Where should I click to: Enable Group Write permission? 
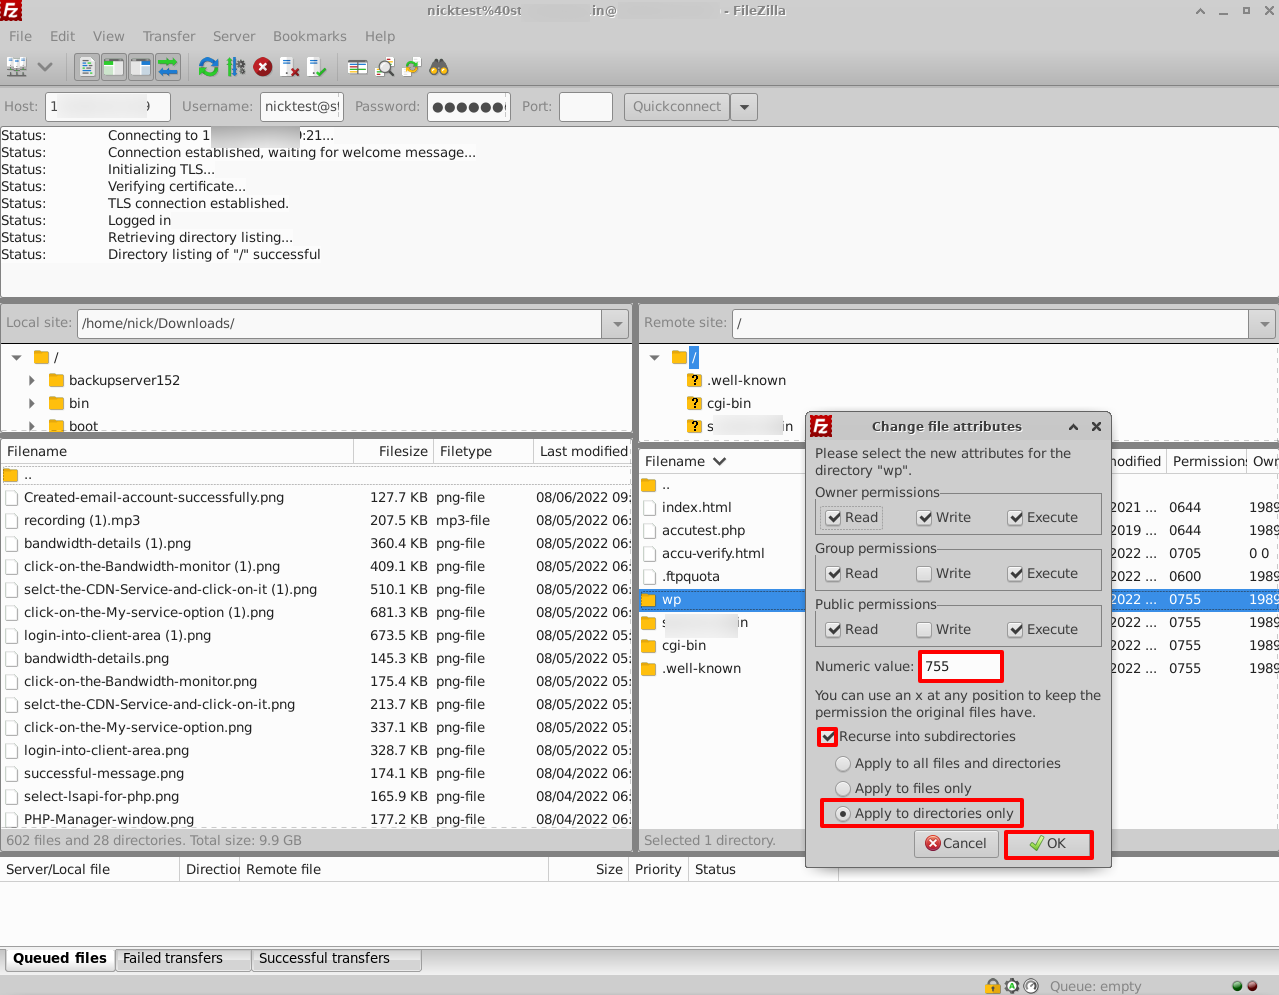[x=924, y=574]
